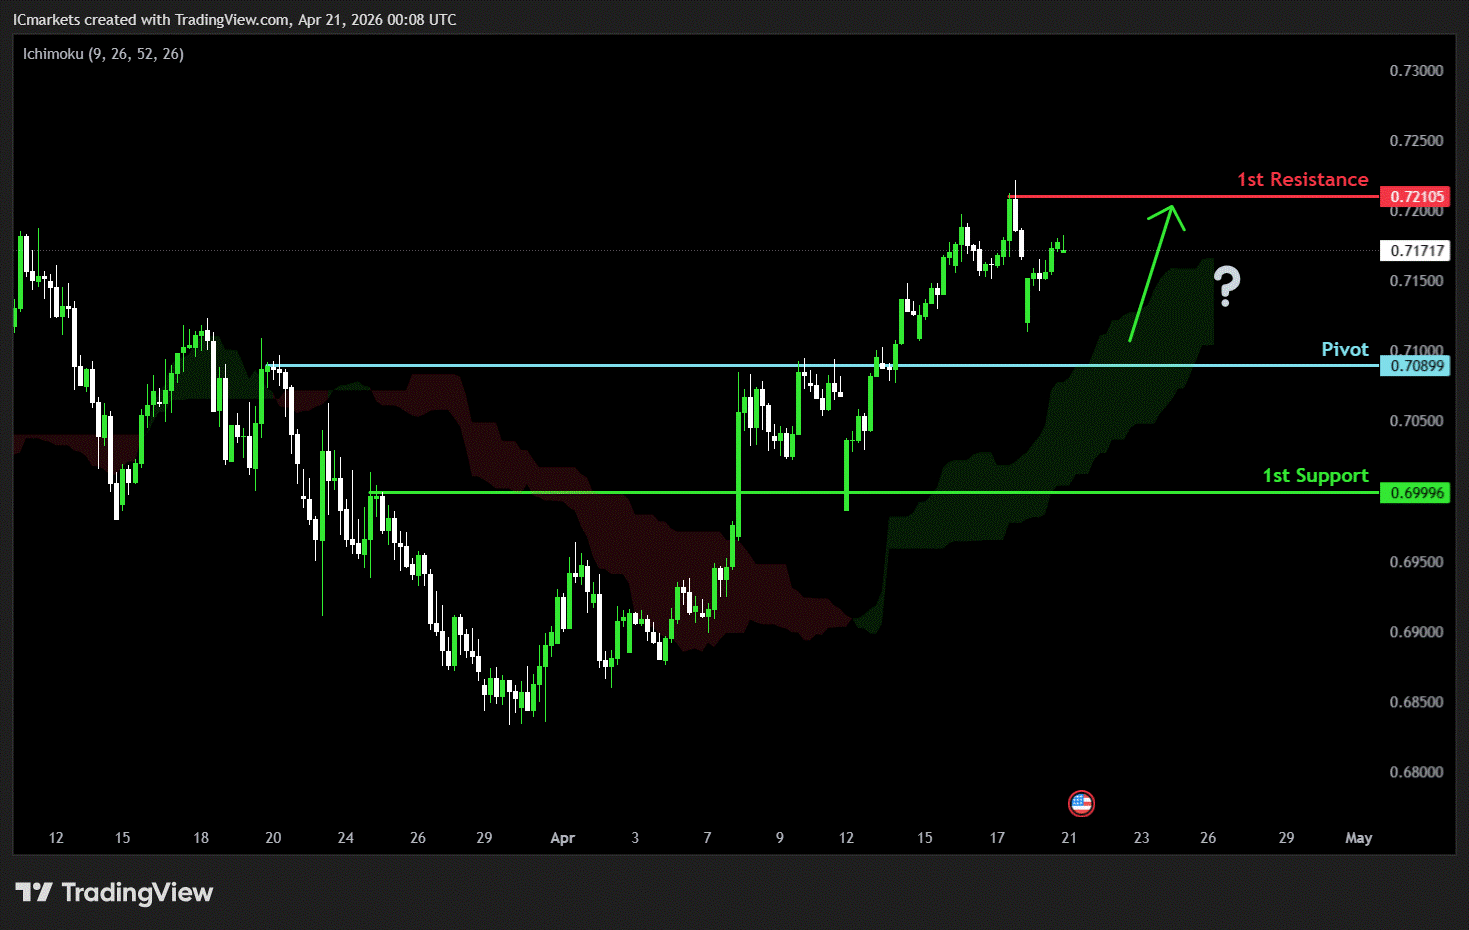The height and width of the screenshot is (930, 1469).
Task: Select the 1st Support text label
Action: pos(1315,476)
